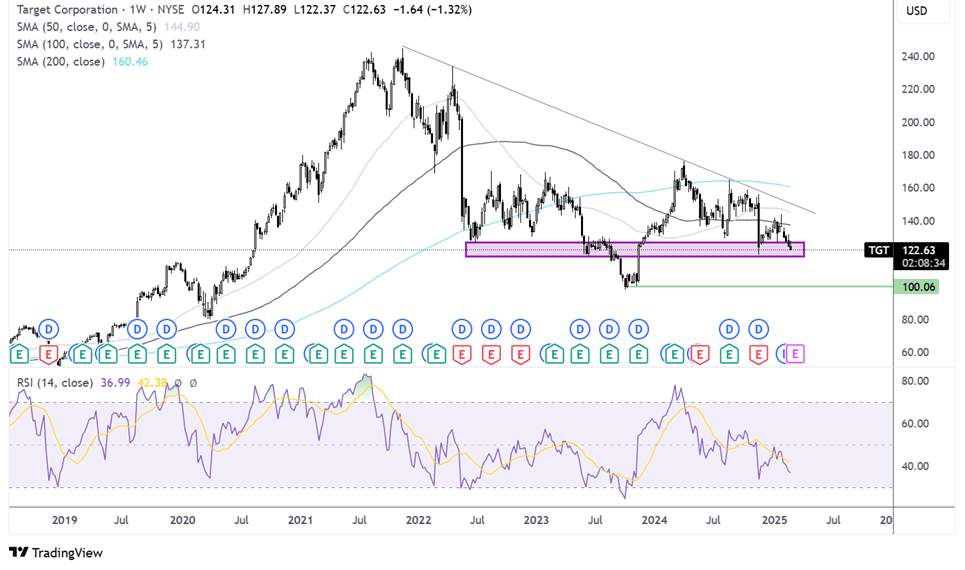Click the dividend D marker near November 2021
965x570 pixels.
pyautogui.click(x=402, y=329)
